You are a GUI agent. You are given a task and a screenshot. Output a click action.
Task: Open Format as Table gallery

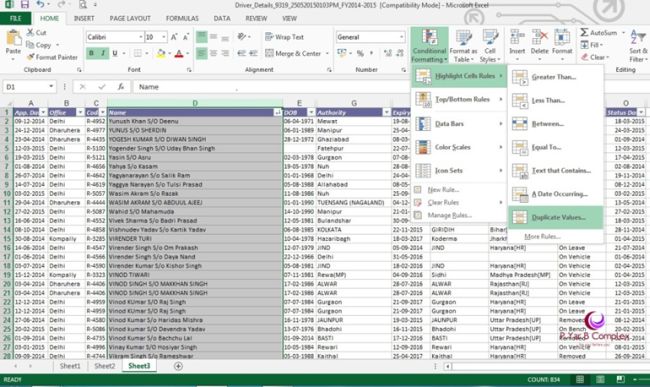point(463,46)
